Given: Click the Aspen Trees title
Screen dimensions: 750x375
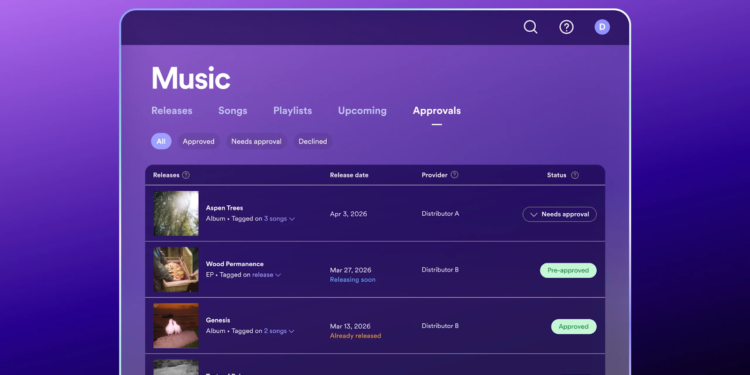Looking at the screenshot, I should (x=224, y=208).
